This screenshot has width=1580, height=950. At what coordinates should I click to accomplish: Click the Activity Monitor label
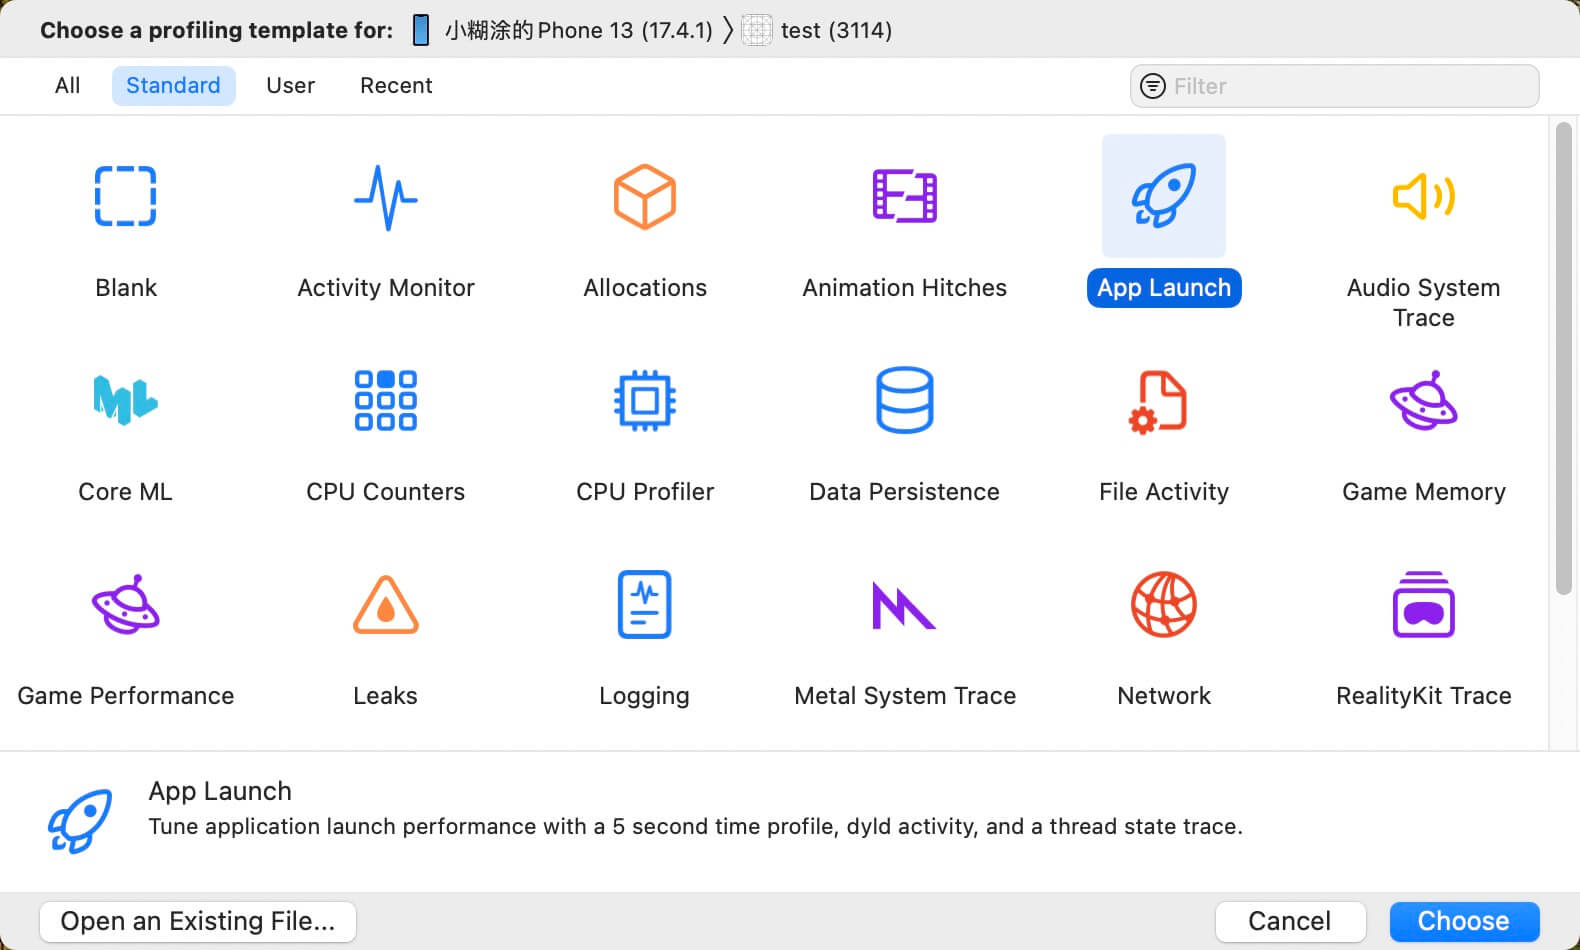click(x=386, y=288)
